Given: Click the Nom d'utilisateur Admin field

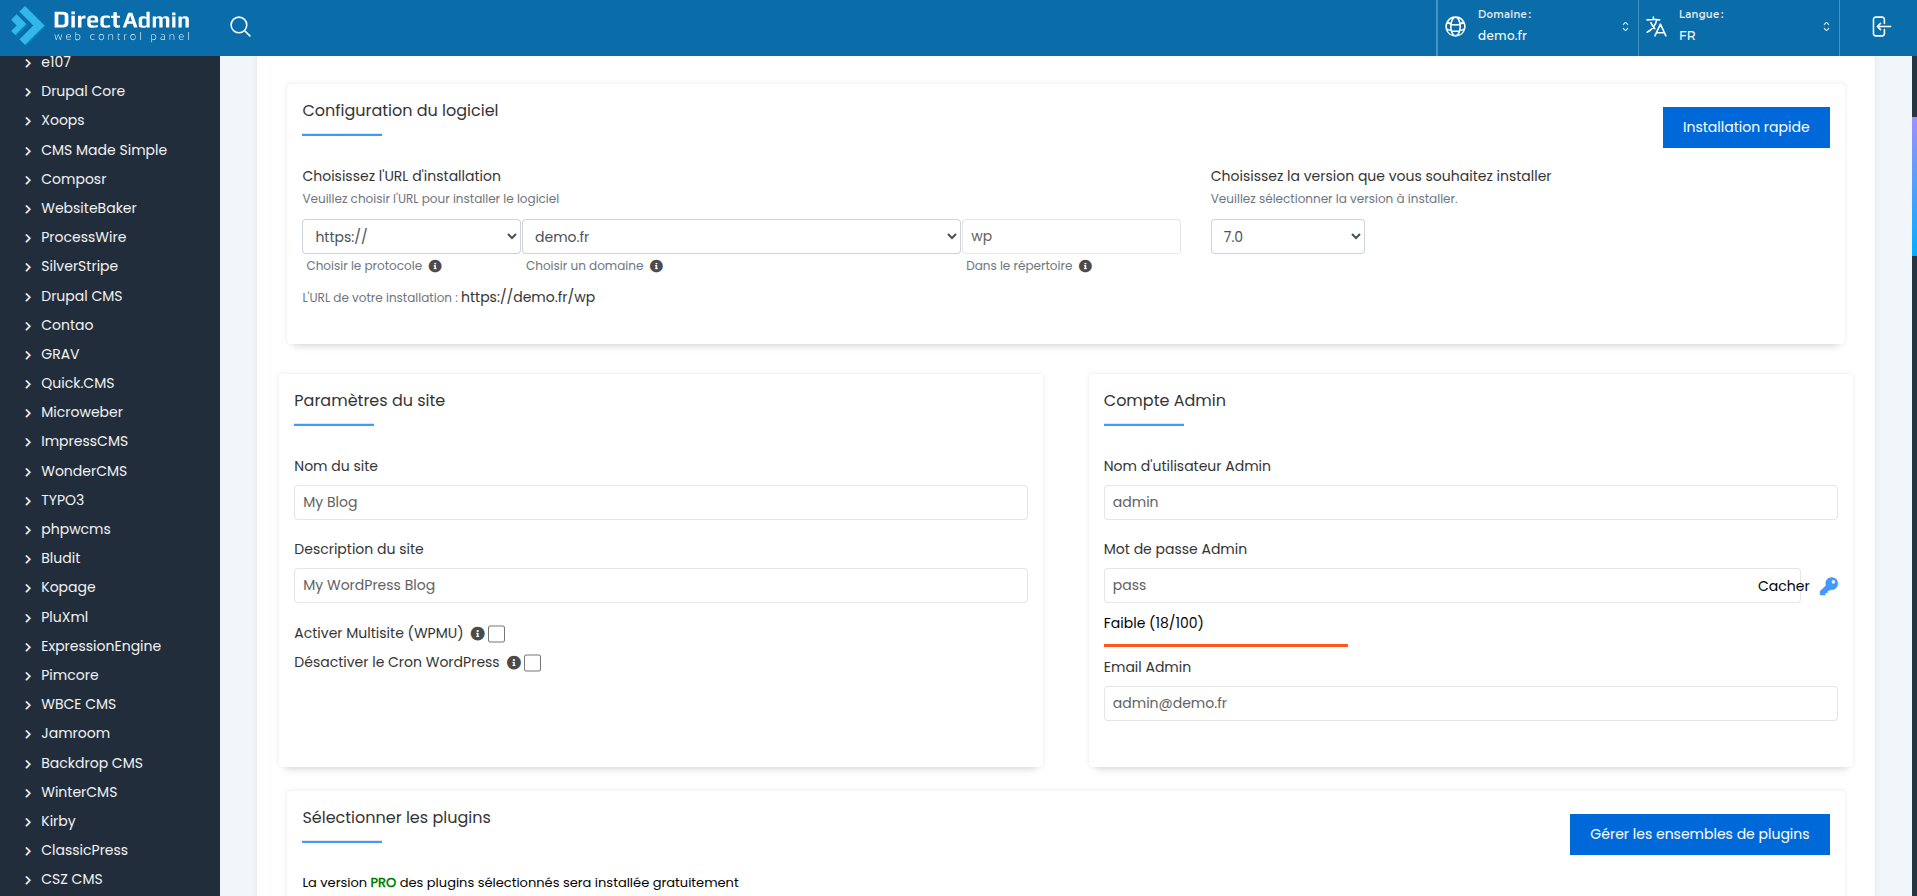Looking at the screenshot, I should click(1470, 502).
